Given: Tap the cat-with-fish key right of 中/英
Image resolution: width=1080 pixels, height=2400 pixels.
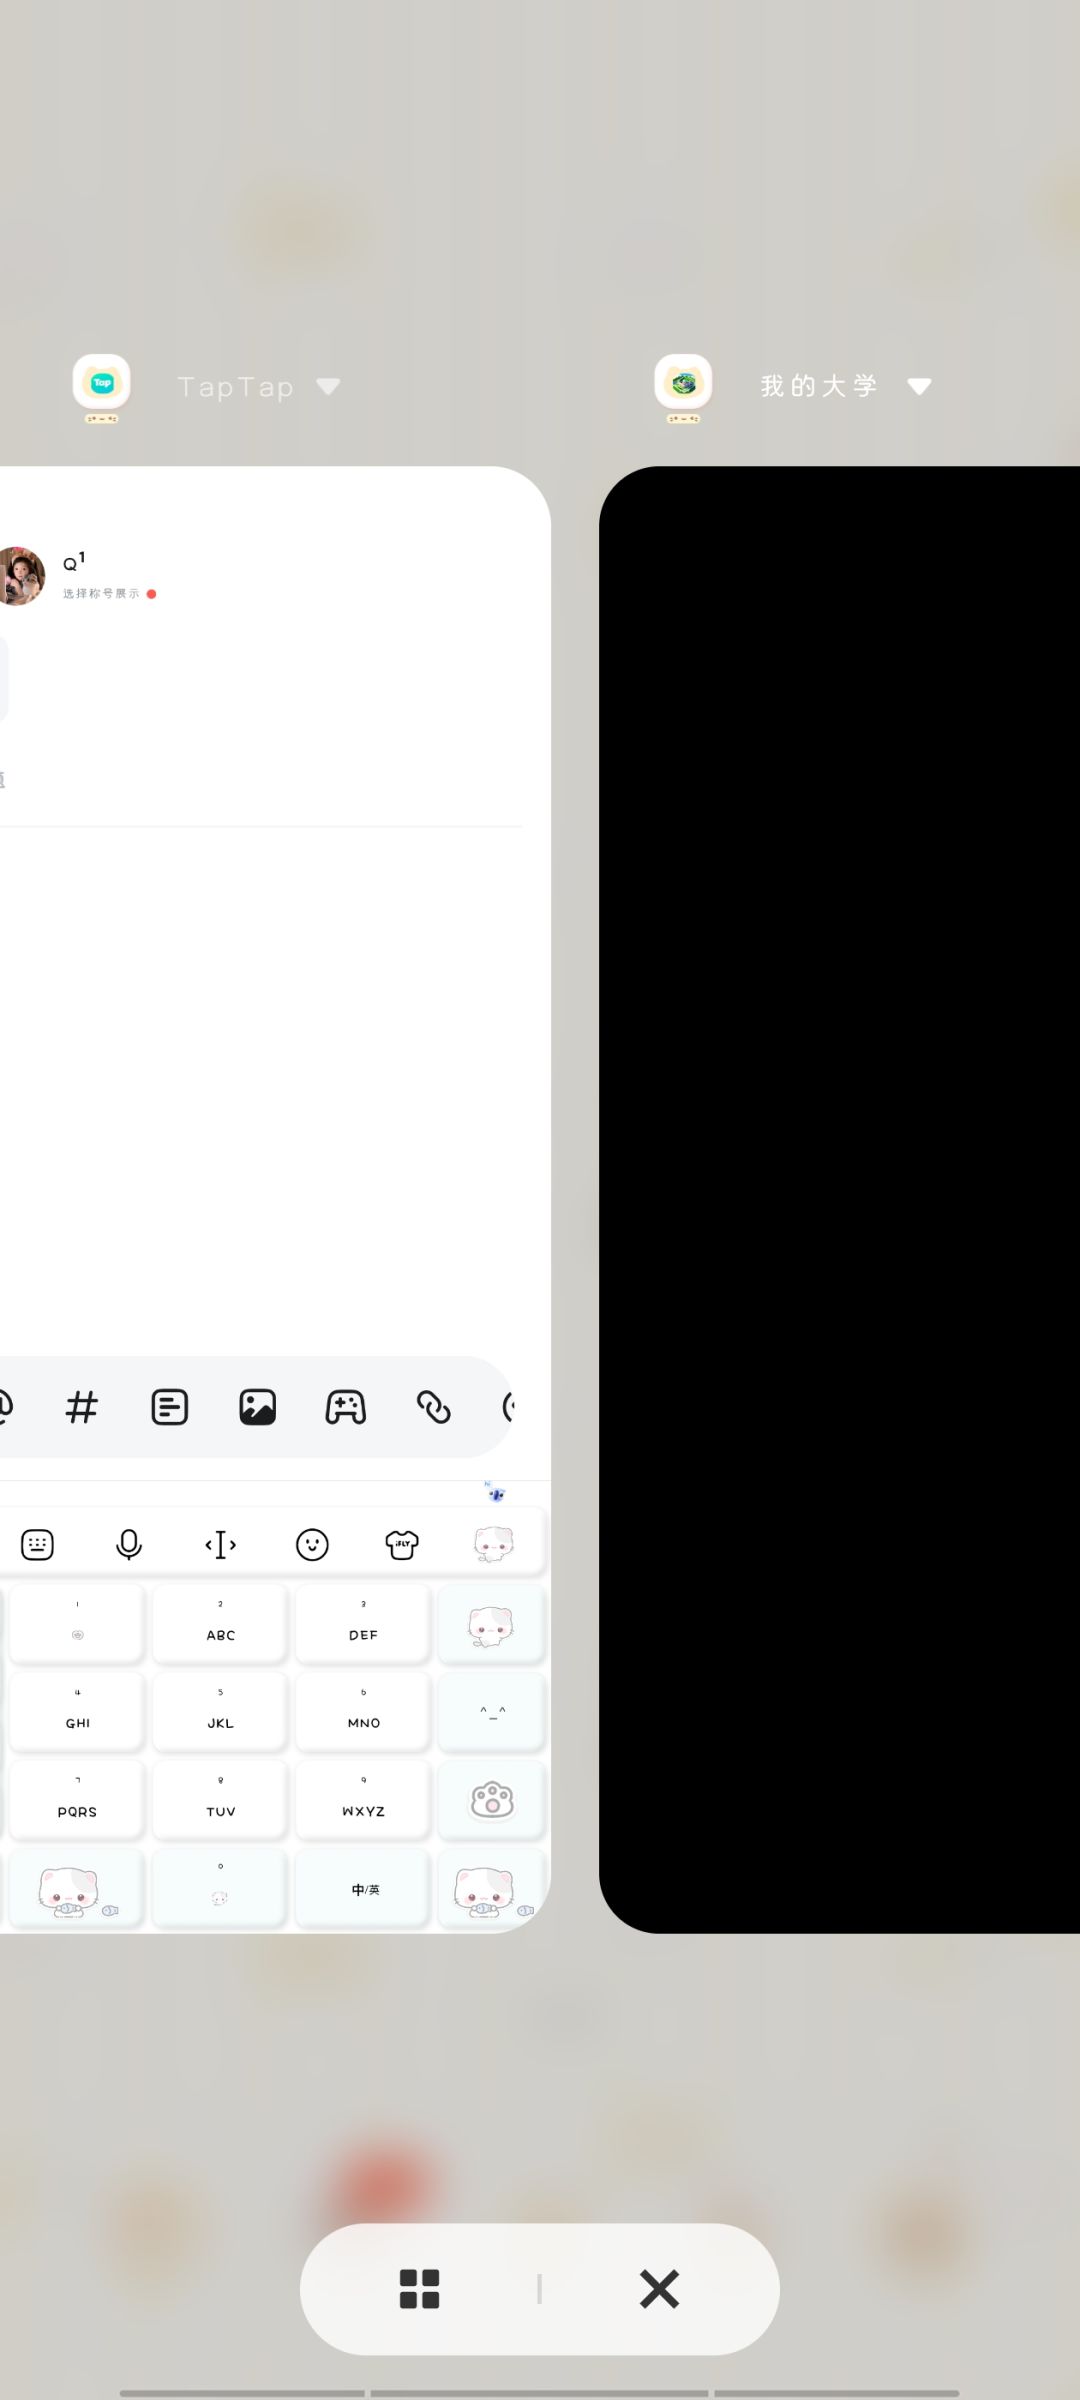Looking at the screenshot, I should pos(492,1889).
